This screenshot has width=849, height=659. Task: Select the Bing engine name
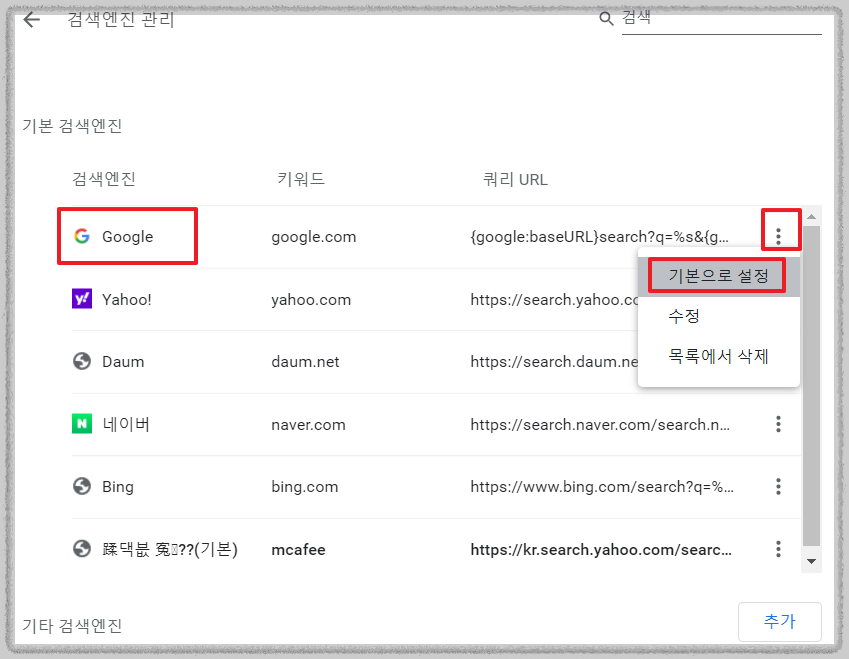(117, 487)
